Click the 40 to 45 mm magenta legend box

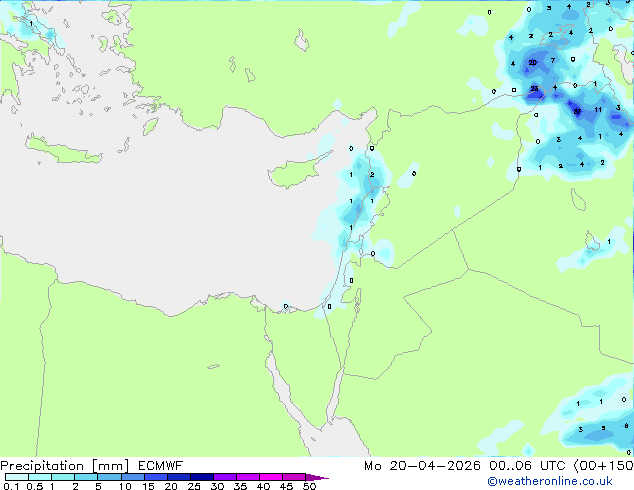point(271,477)
